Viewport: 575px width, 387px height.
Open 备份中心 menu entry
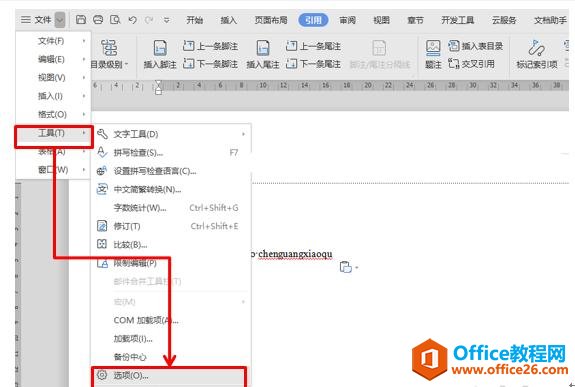[x=171, y=357]
